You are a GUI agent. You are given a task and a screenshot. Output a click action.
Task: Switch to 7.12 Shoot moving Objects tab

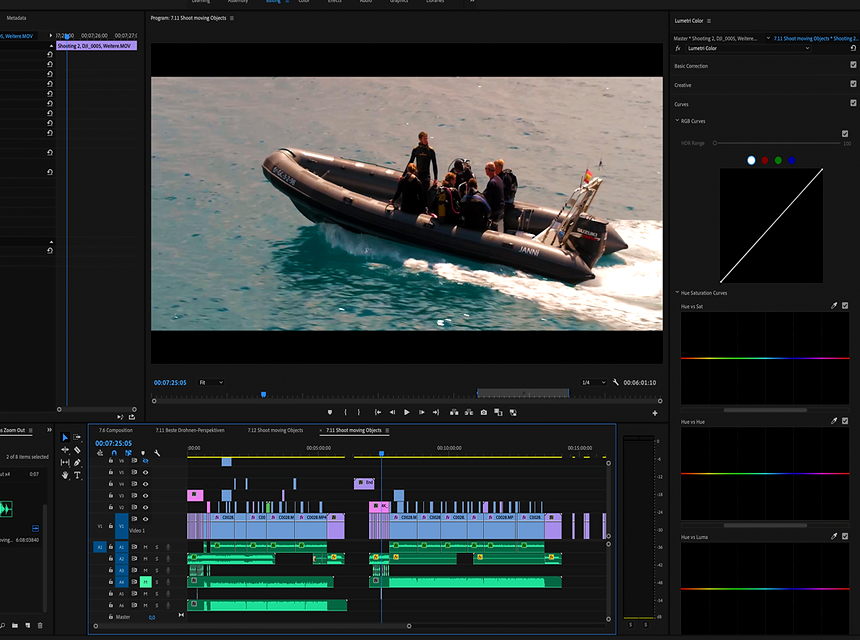[x=275, y=431]
